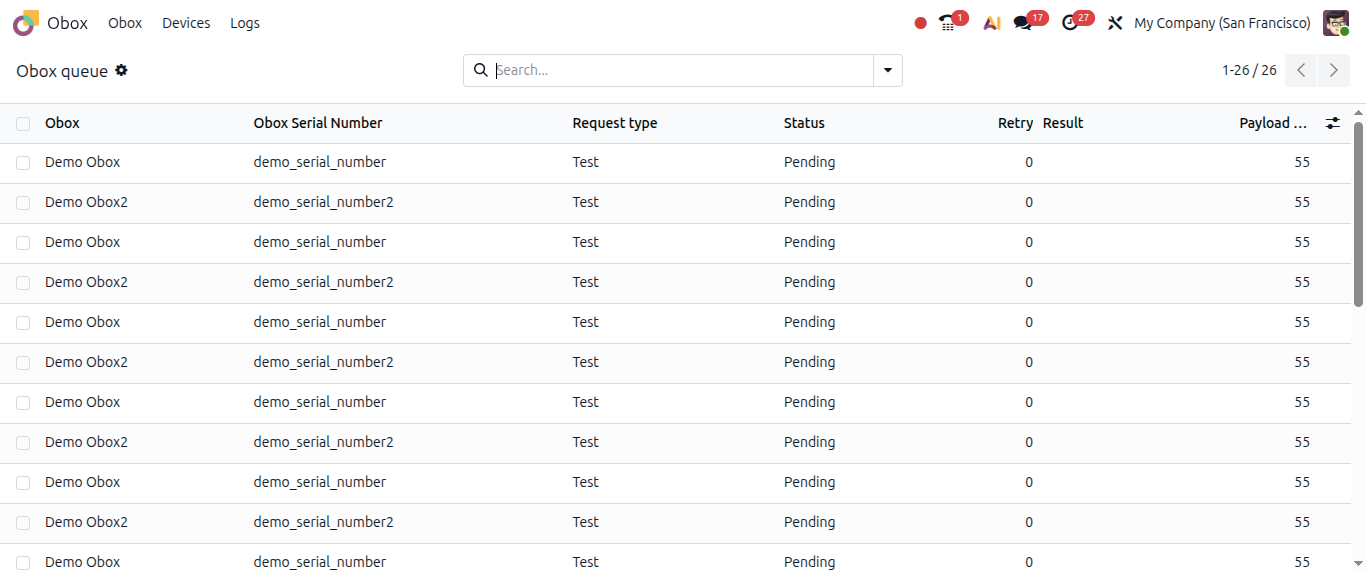
Task: Open activities clock icon with badge 27
Action: [1070, 23]
